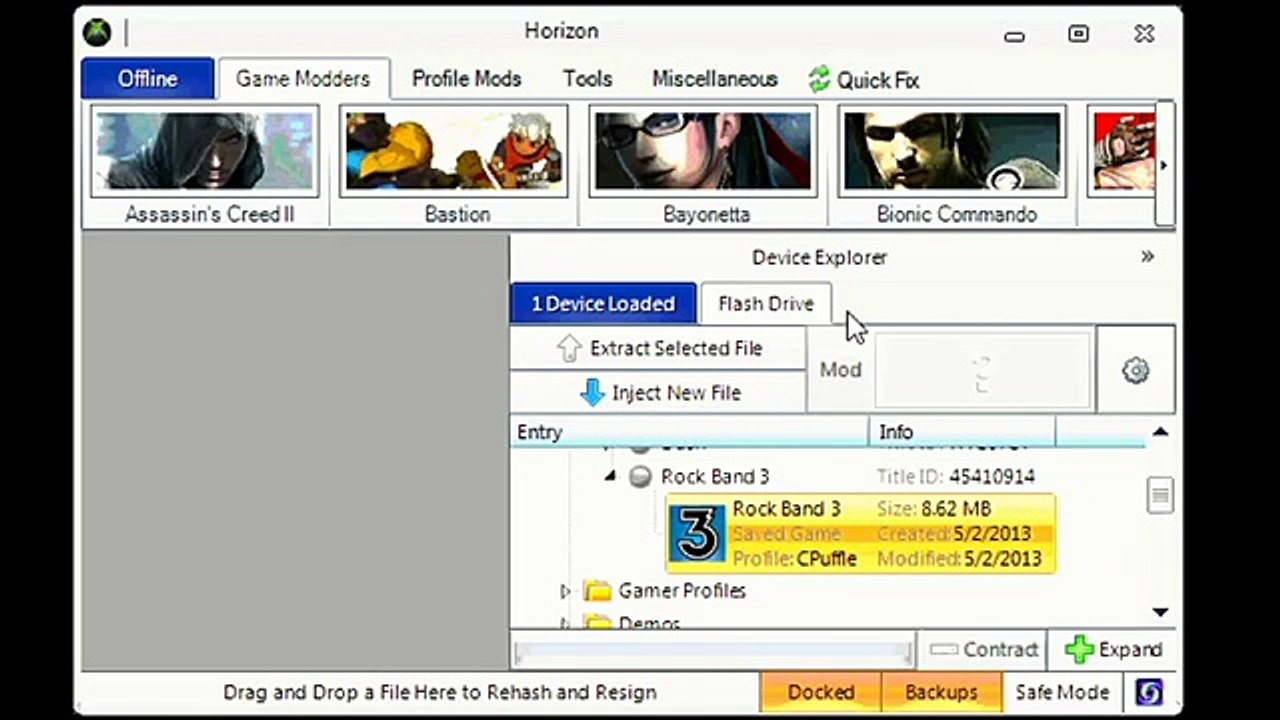Screen dimensions: 1280x720
Task: Click the CPuffle profile name text
Action: click(826, 559)
